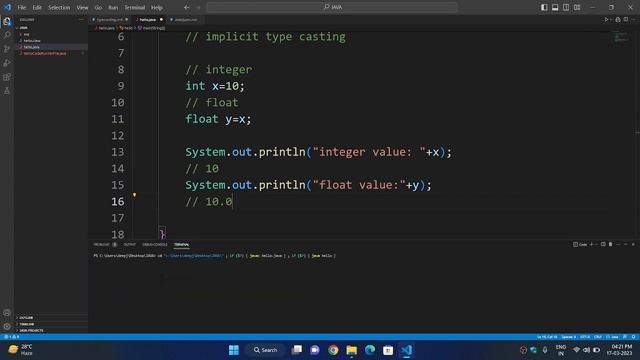Switch to the first editor tab

(110, 20)
